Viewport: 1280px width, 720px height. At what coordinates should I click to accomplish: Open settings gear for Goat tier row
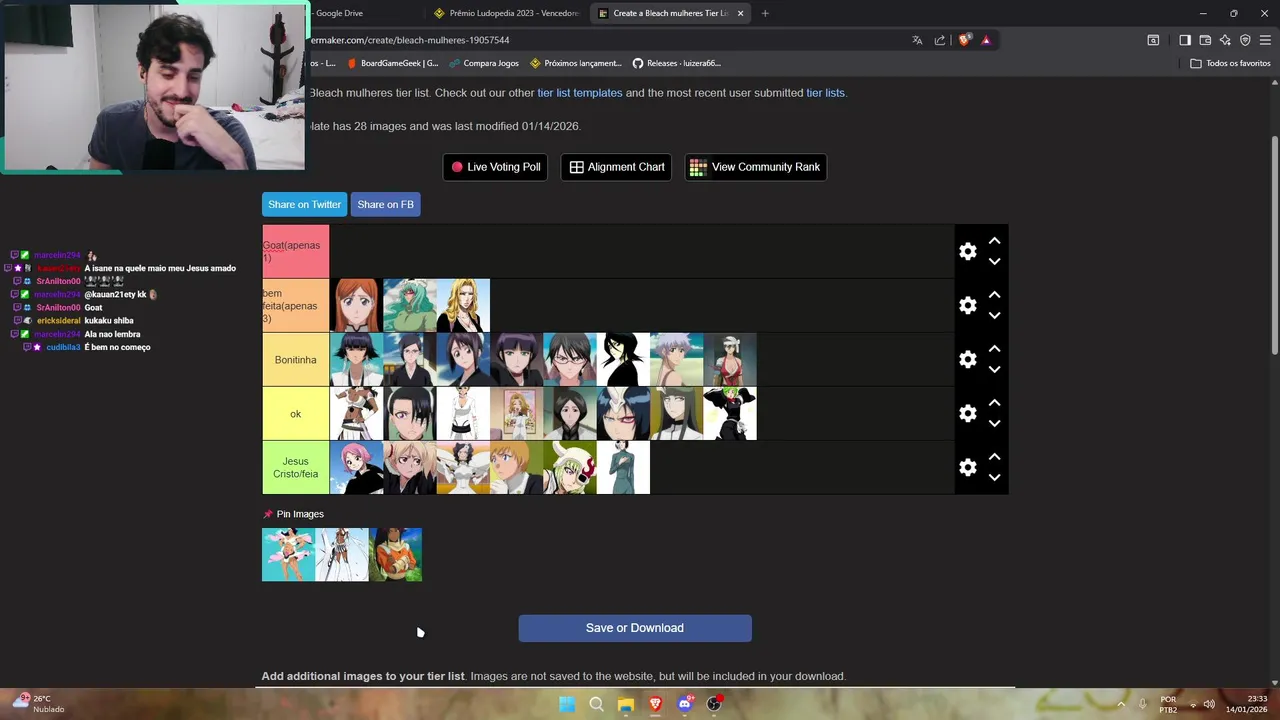point(967,252)
